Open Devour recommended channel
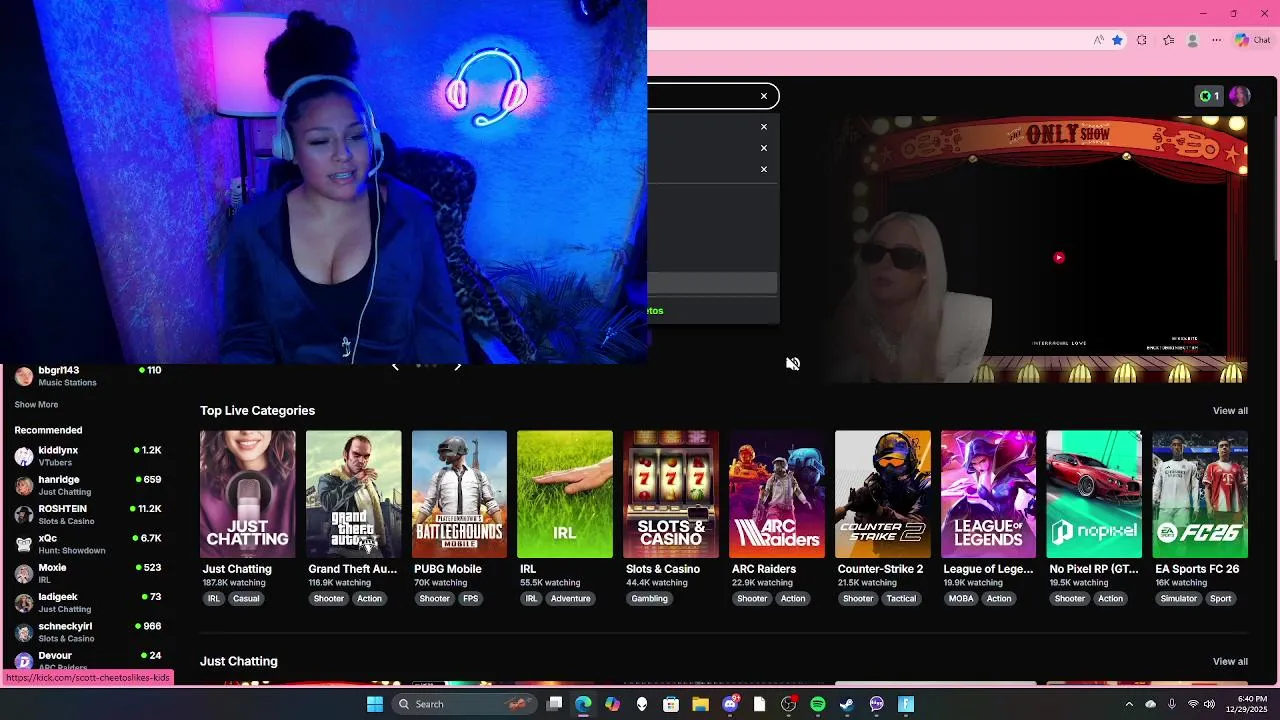 pyautogui.click(x=88, y=660)
